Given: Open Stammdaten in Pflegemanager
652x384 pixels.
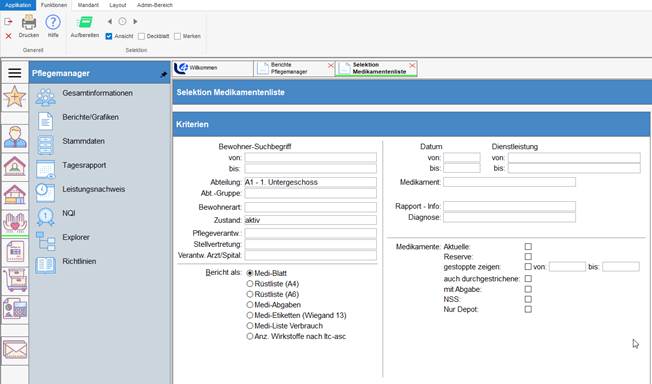Looking at the screenshot, I should click(83, 141).
